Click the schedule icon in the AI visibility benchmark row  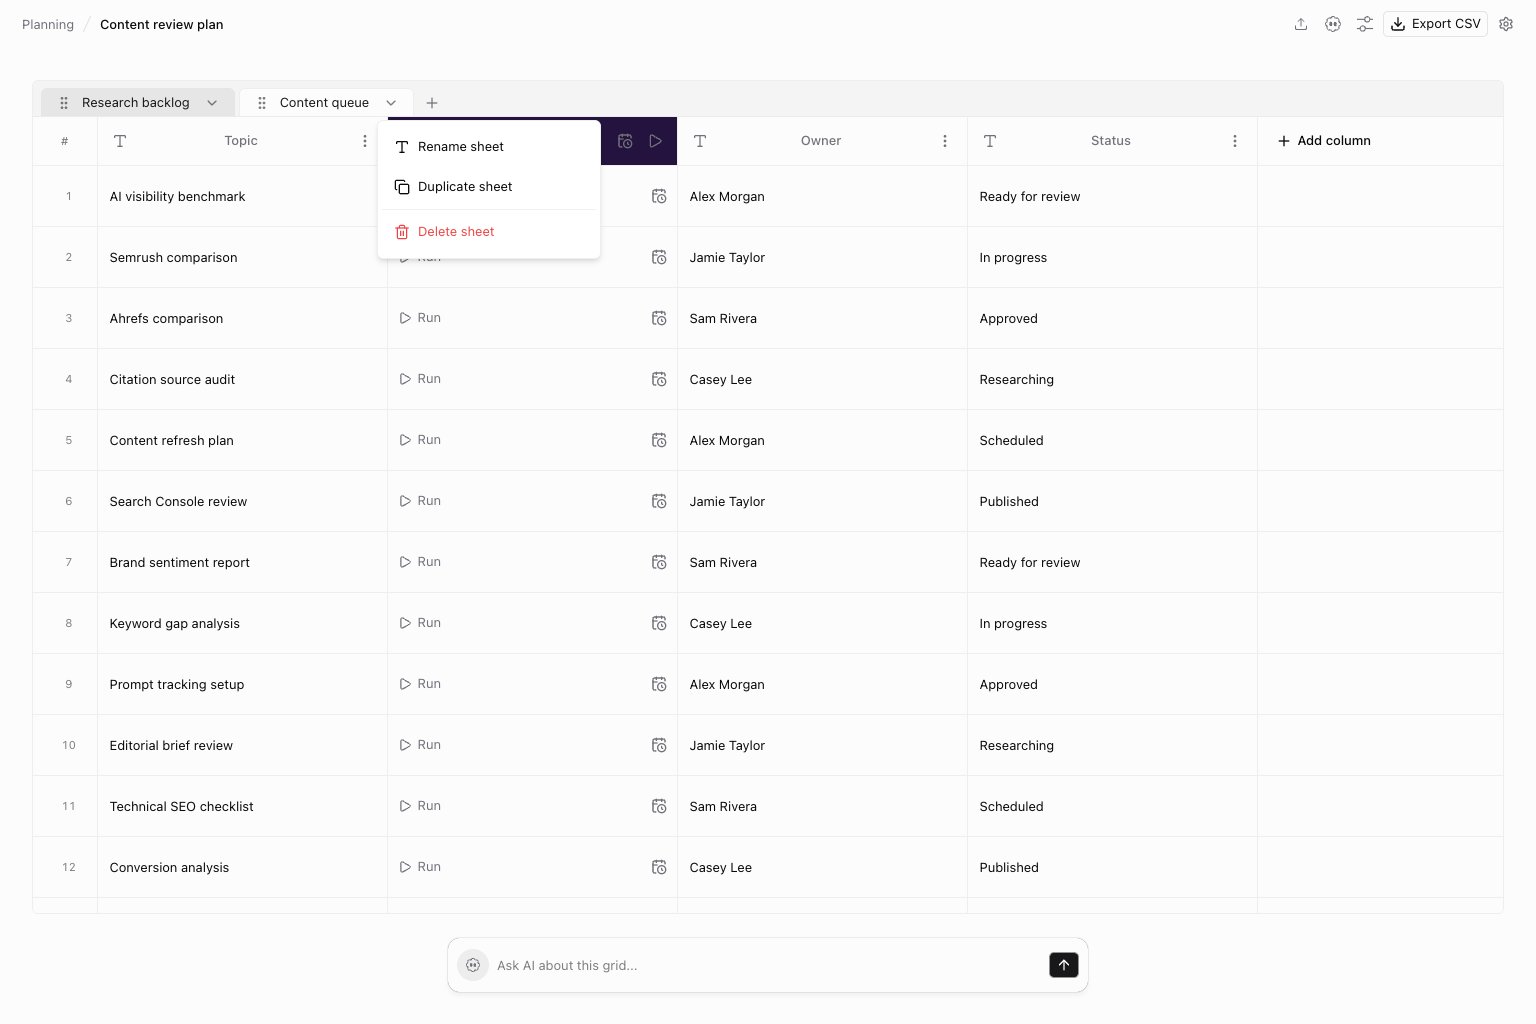(659, 197)
